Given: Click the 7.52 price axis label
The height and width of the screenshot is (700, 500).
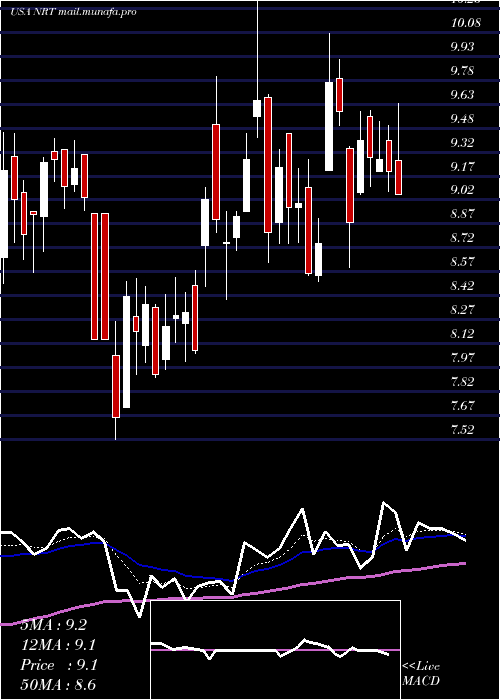Looking at the screenshot, I should 462,430.
